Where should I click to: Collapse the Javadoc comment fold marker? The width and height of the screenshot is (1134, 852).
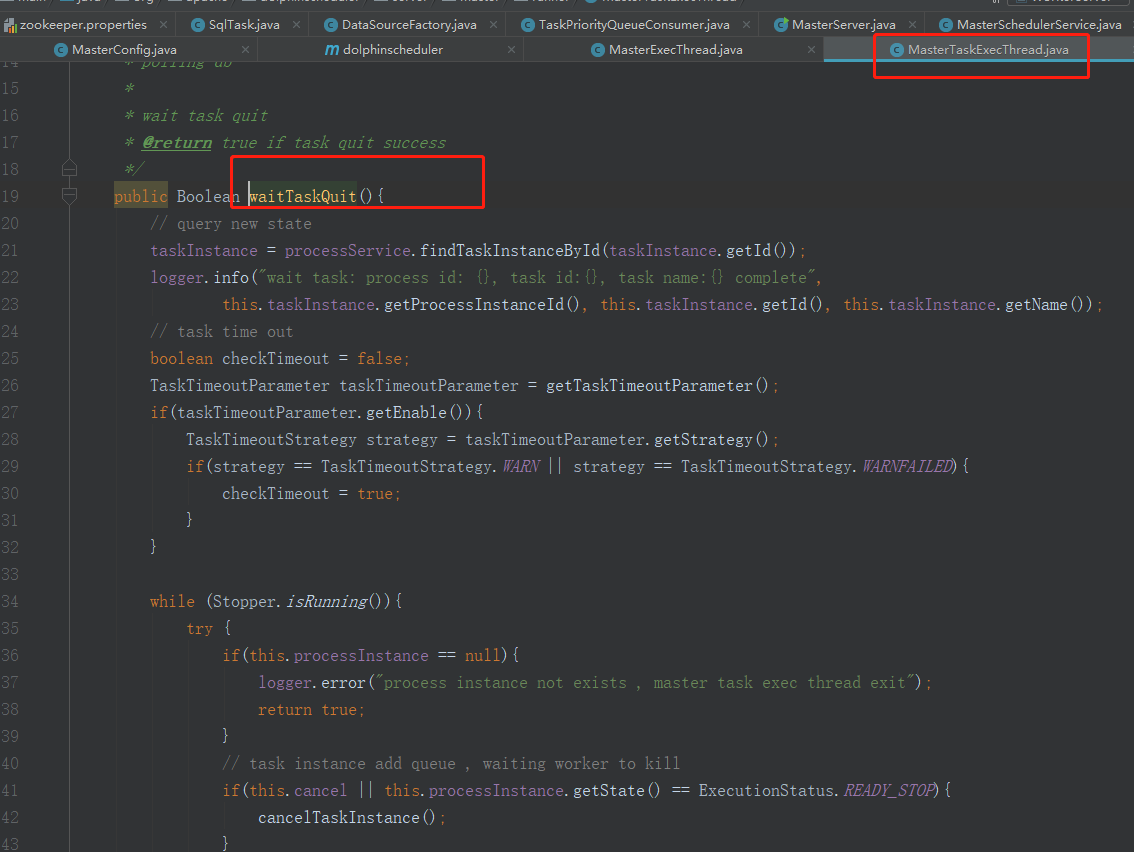69,169
